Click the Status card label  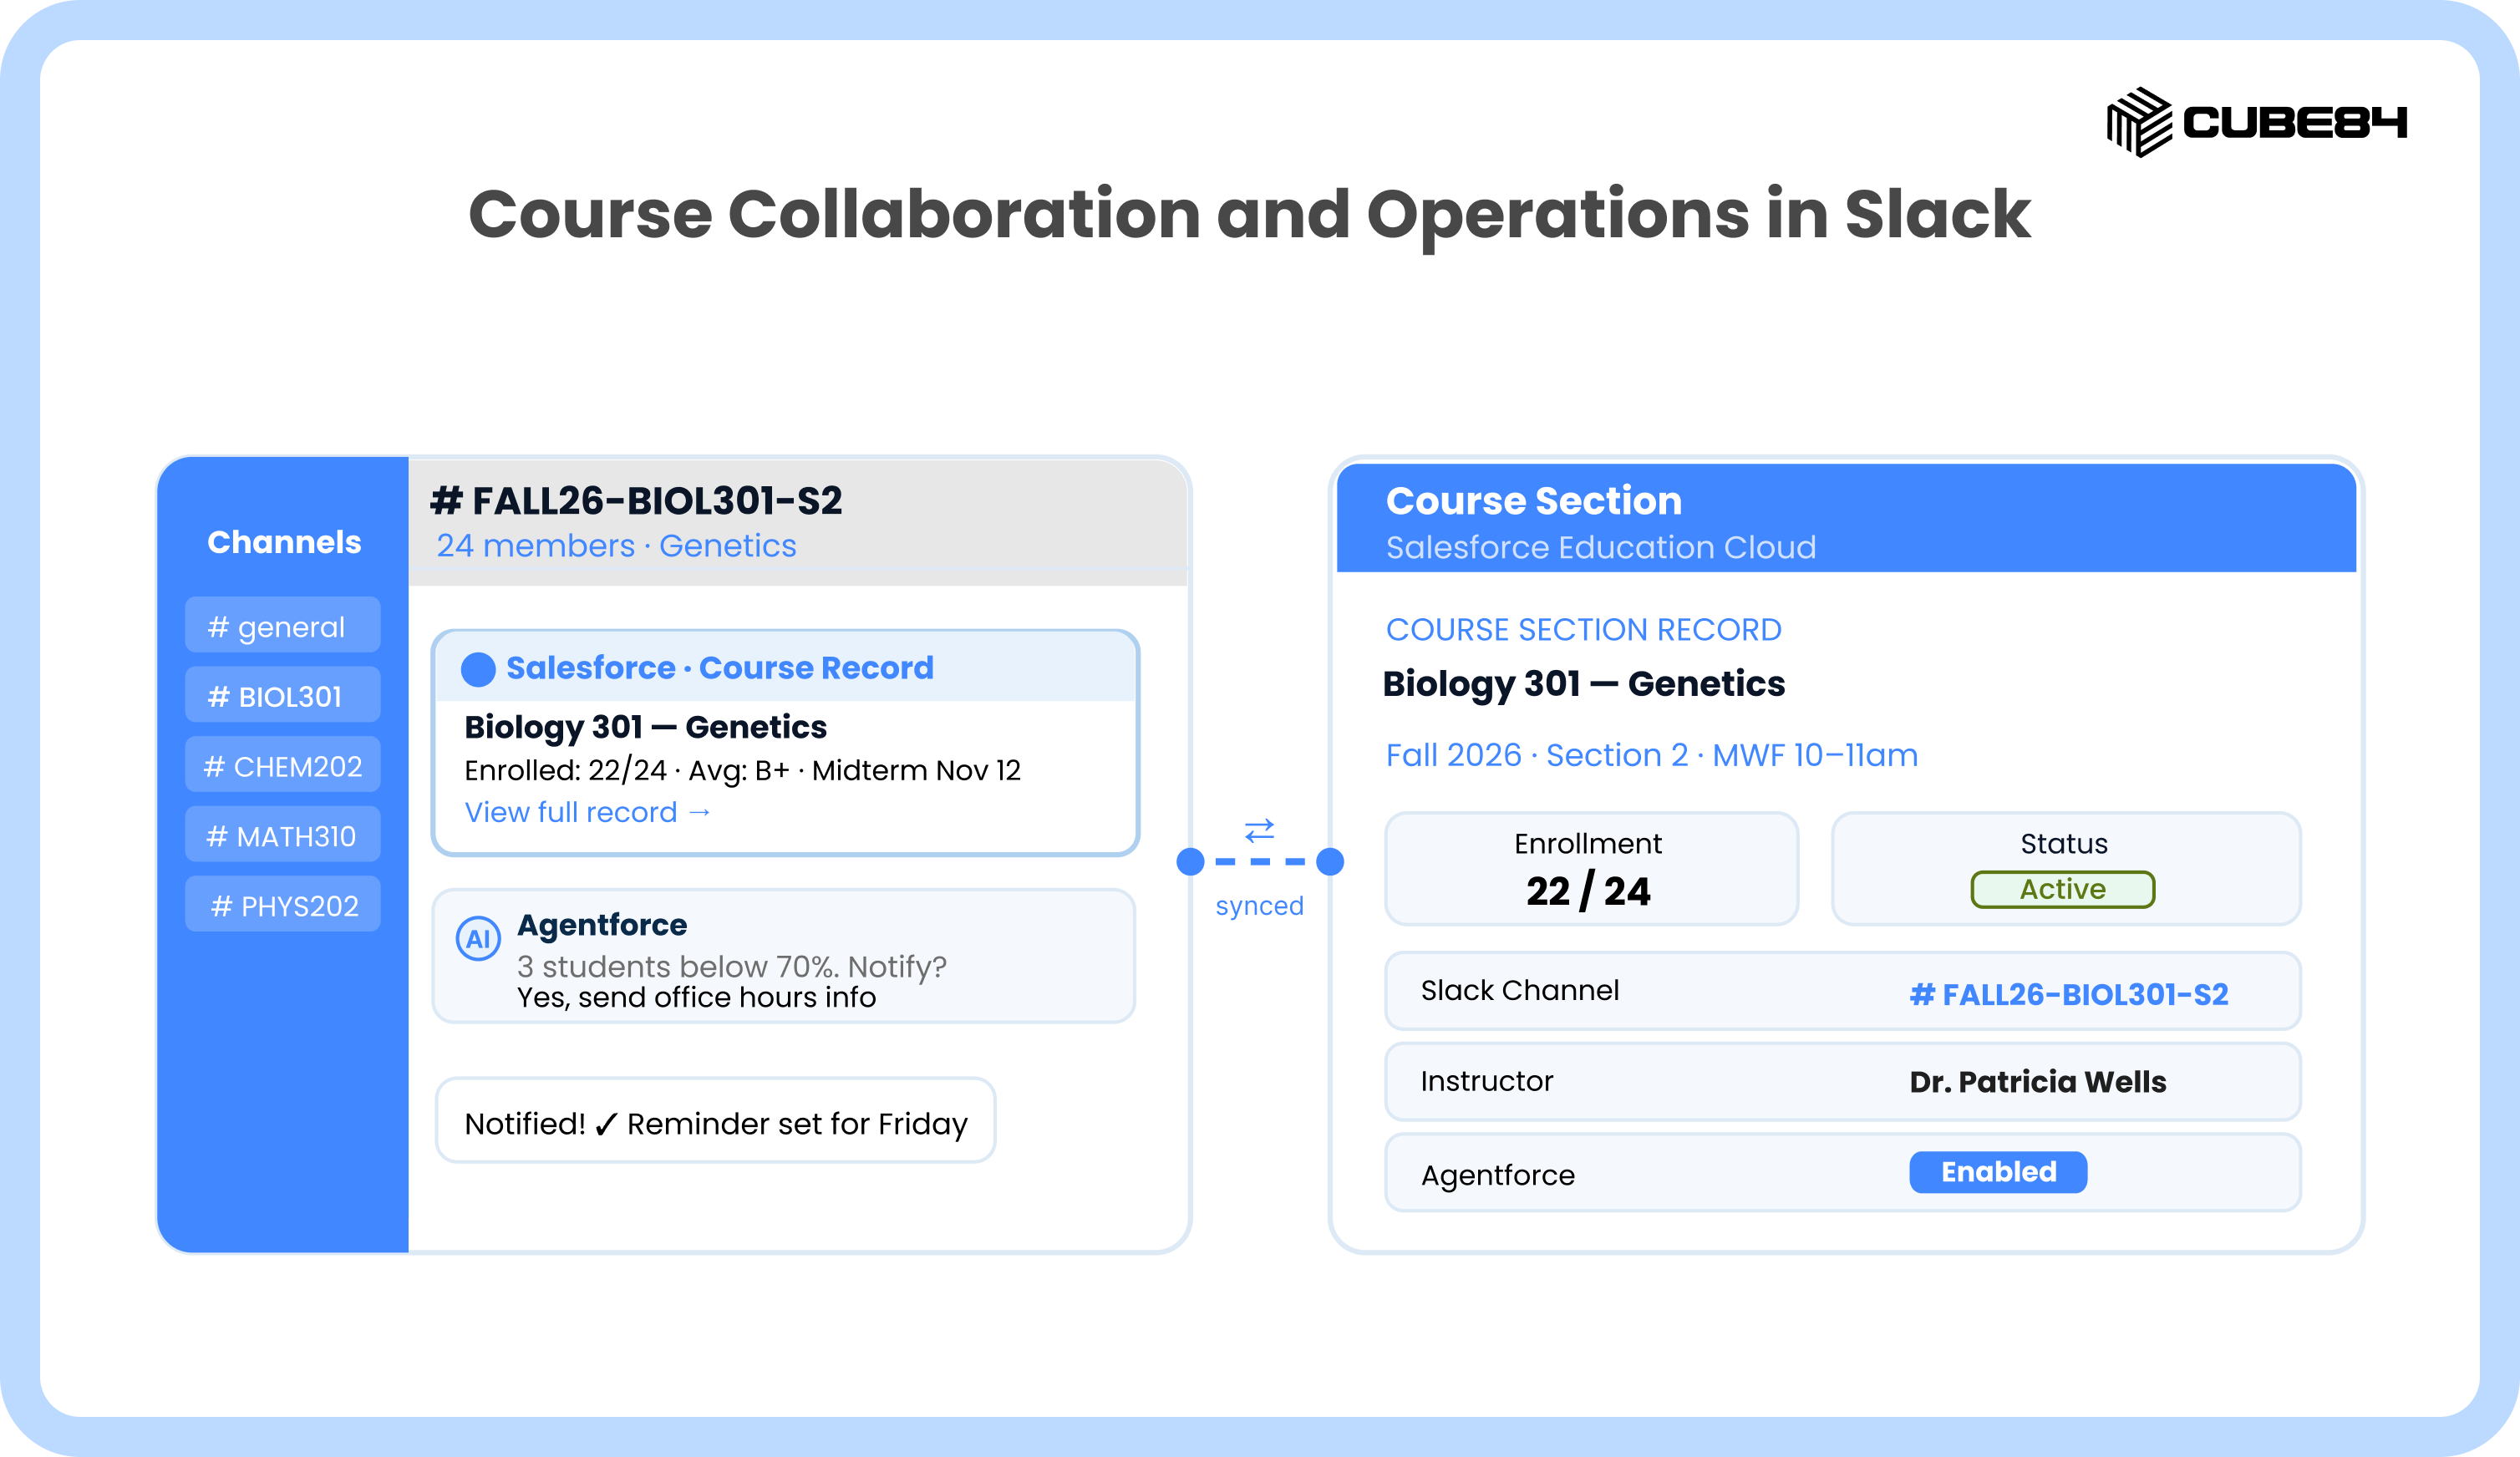click(x=2064, y=844)
